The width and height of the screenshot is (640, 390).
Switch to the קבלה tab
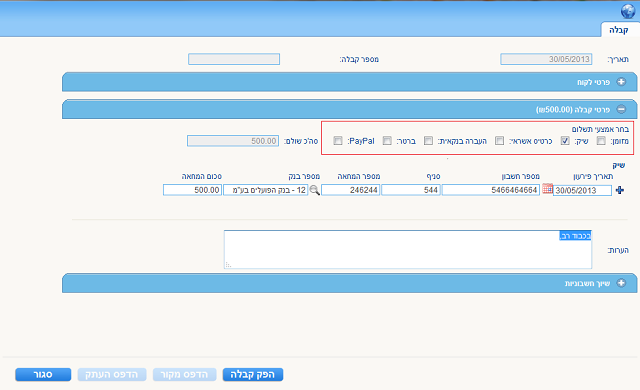tap(619, 30)
